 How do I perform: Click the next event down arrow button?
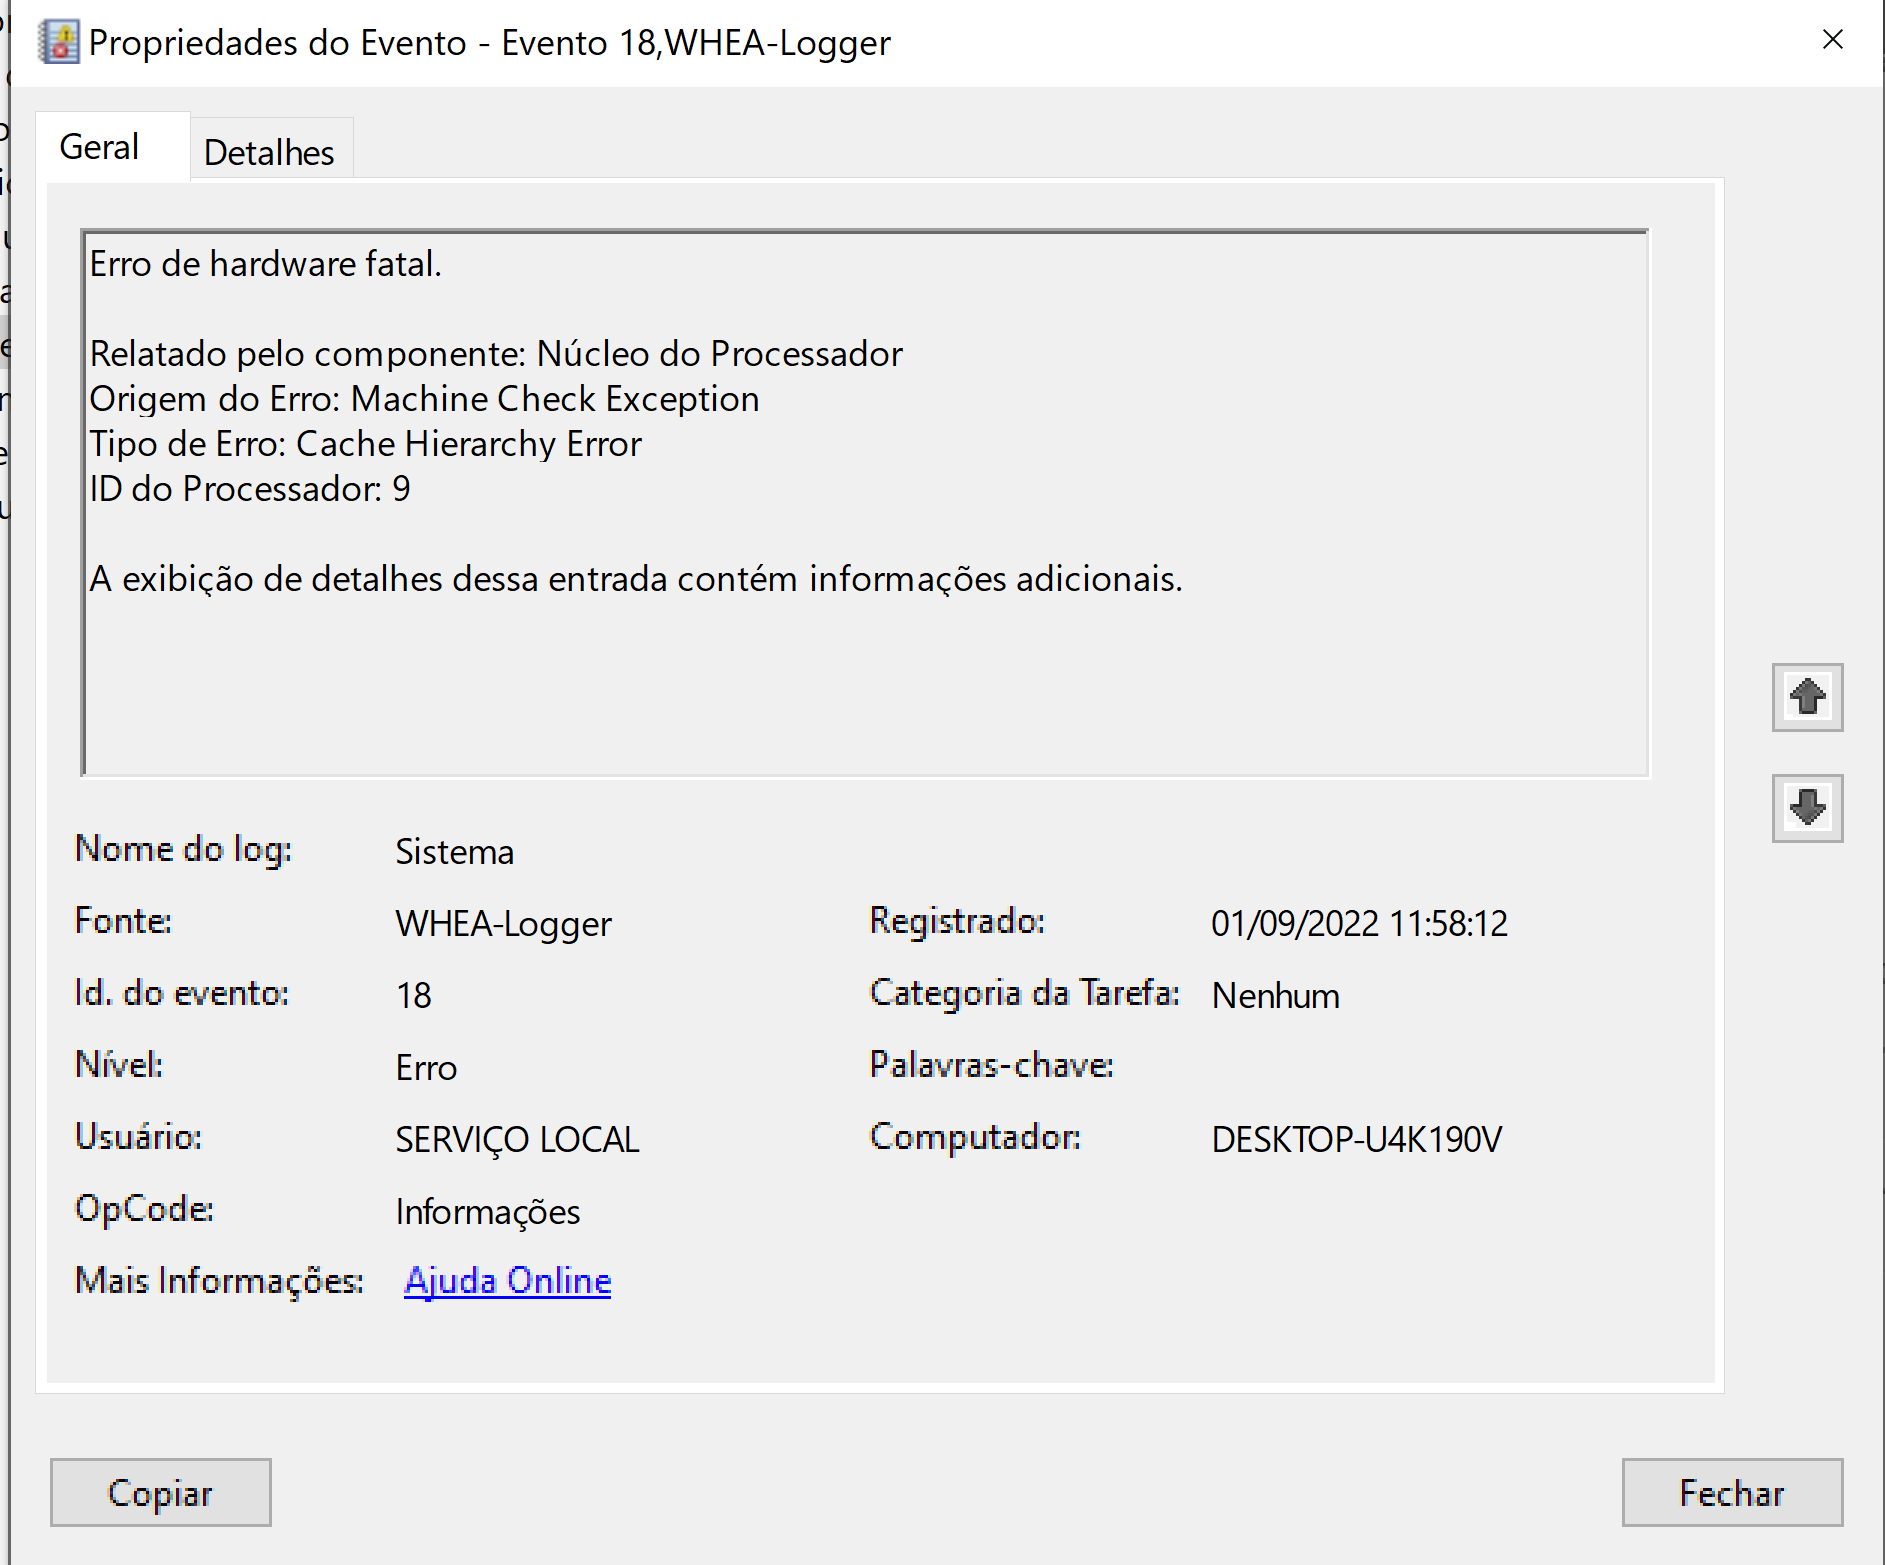pyautogui.click(x=1807, y=808)
